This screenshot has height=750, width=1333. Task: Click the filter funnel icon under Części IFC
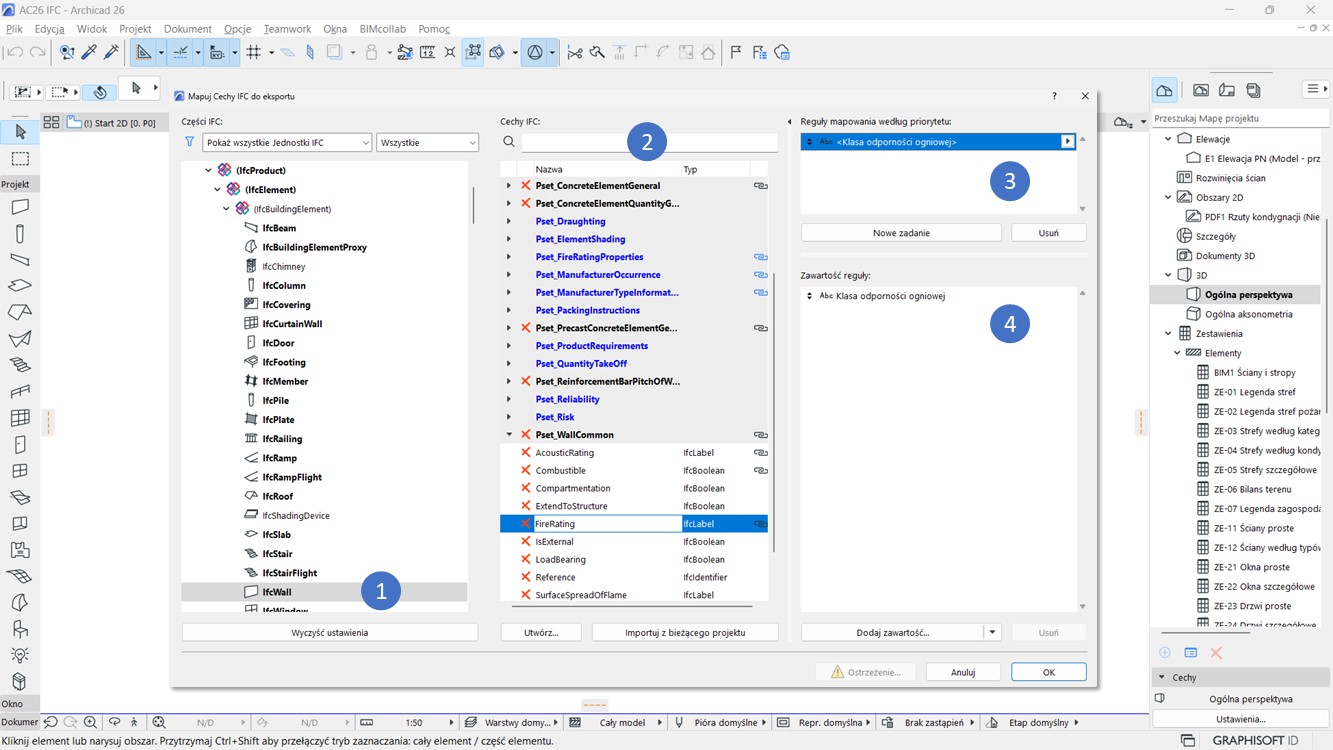pos(190,143)
